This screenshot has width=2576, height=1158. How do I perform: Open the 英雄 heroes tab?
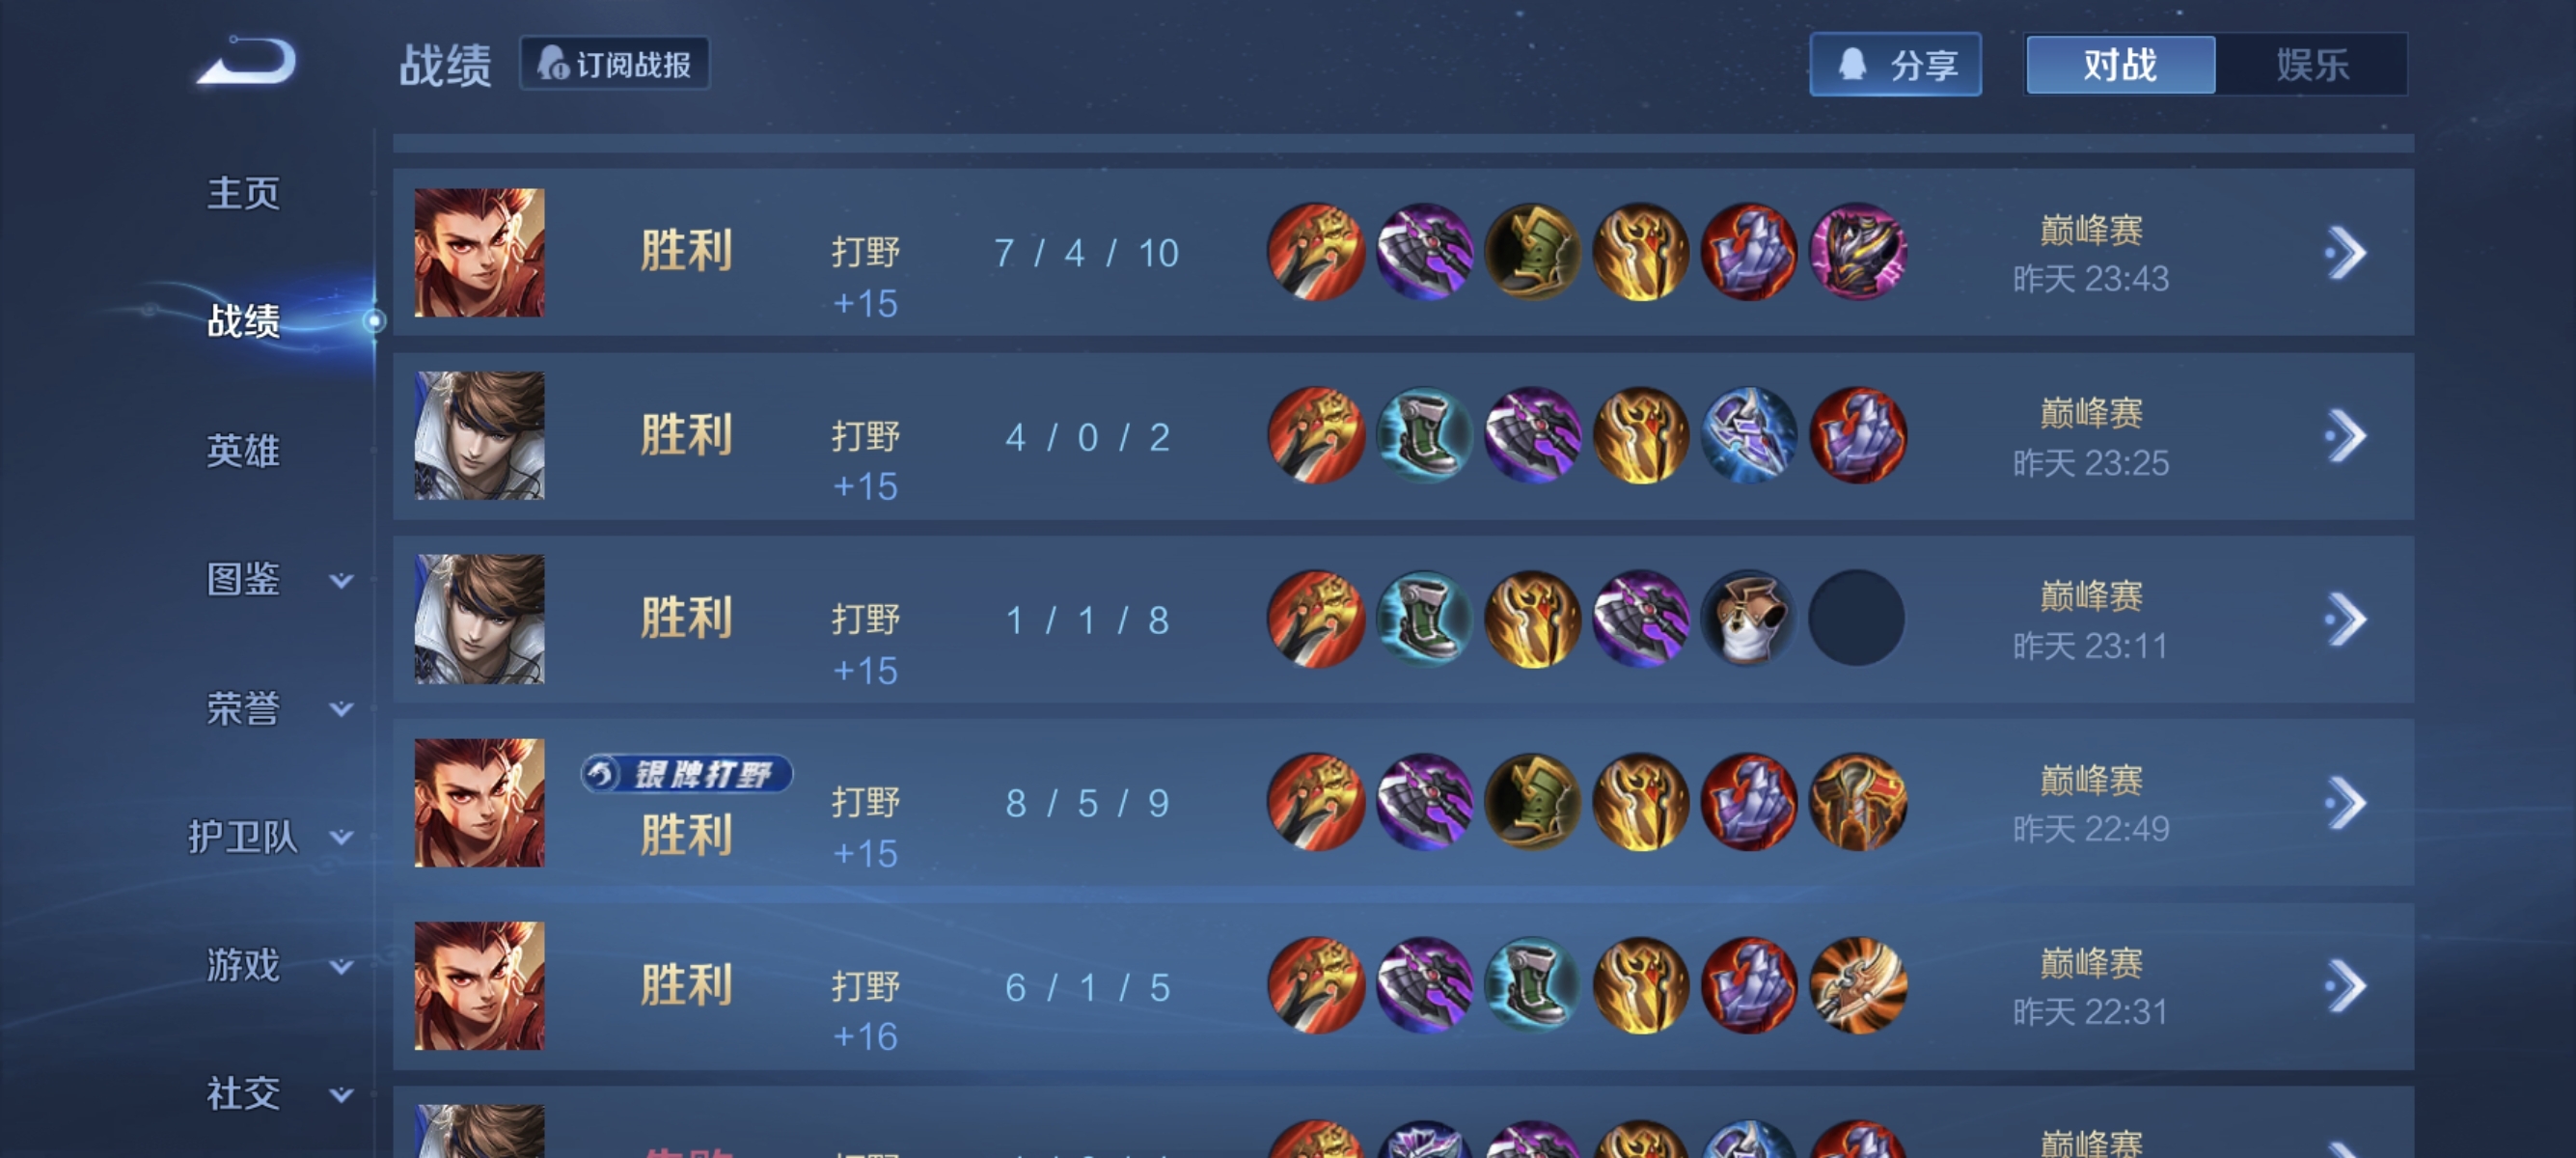pyautogui.click(x=243, y=450)
